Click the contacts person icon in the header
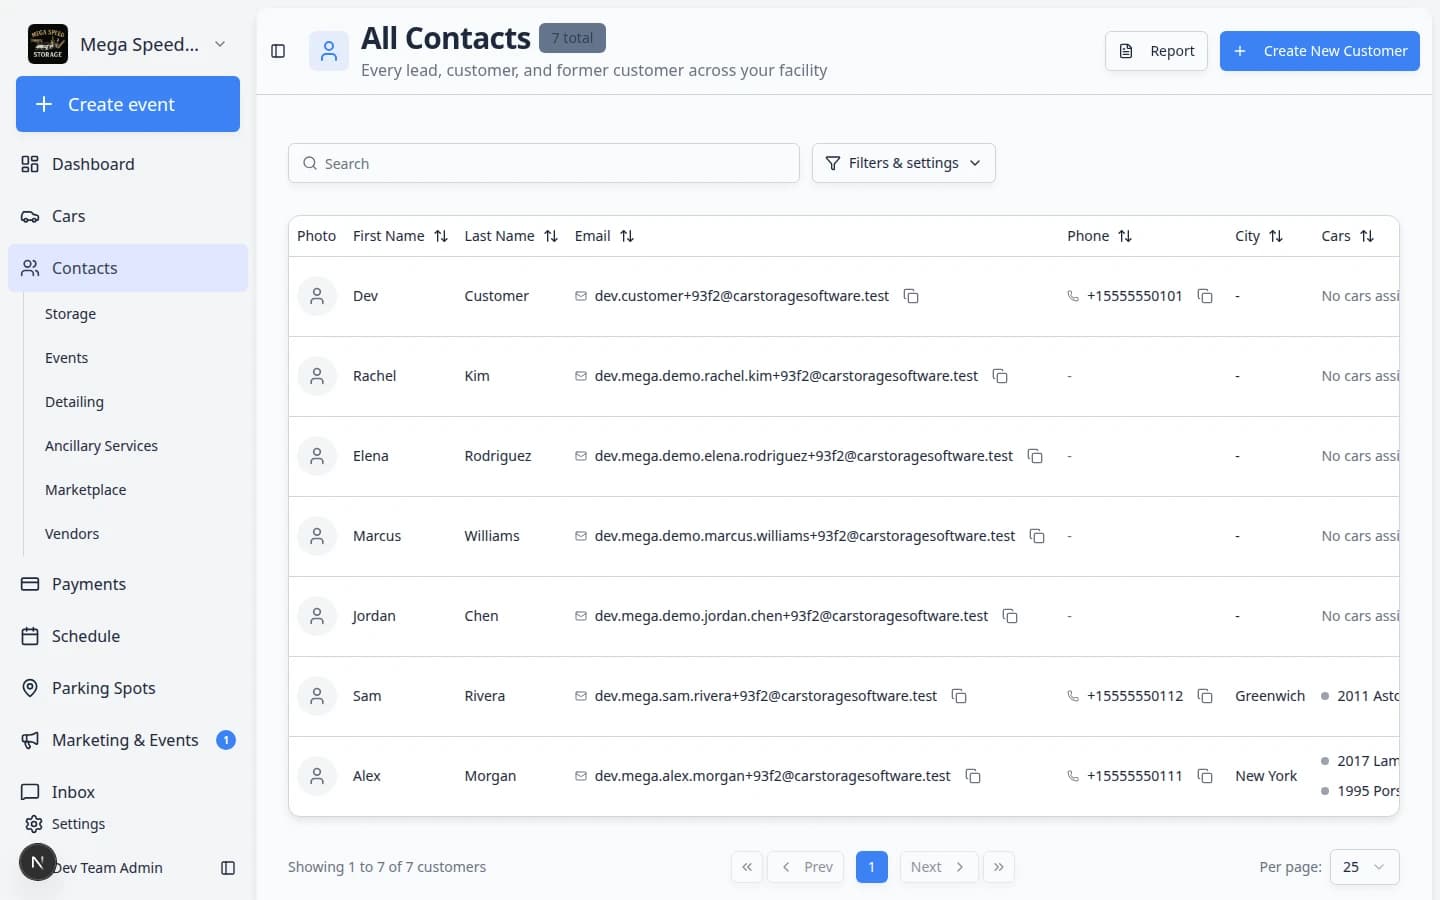Viewport: 1440px width, 900px height. pyautogui.click(x=329, y=51)
